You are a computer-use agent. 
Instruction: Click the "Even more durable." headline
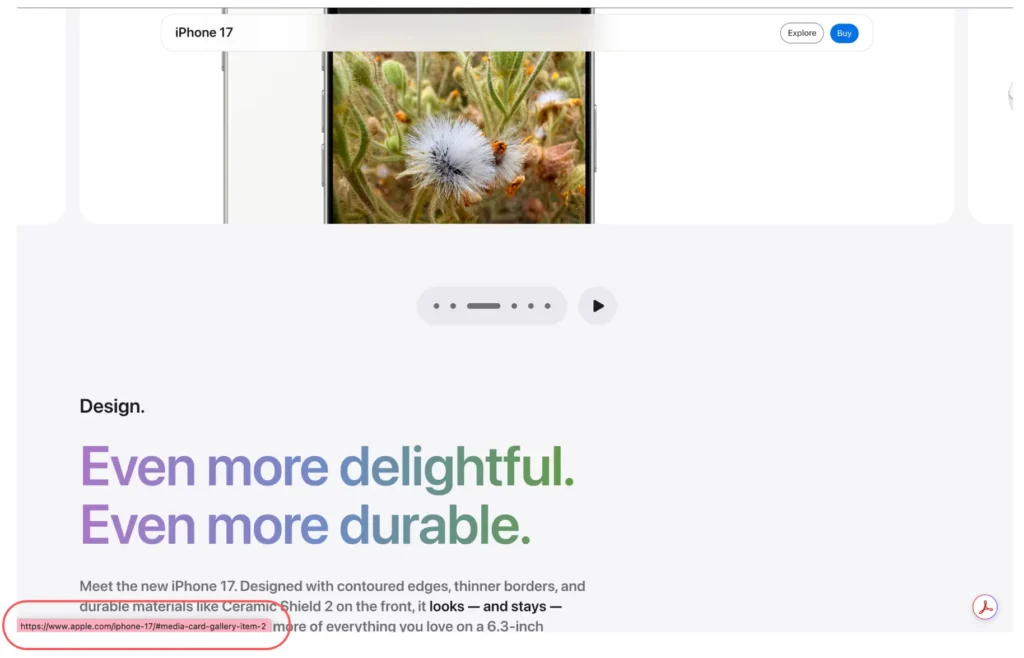point(305,525)
